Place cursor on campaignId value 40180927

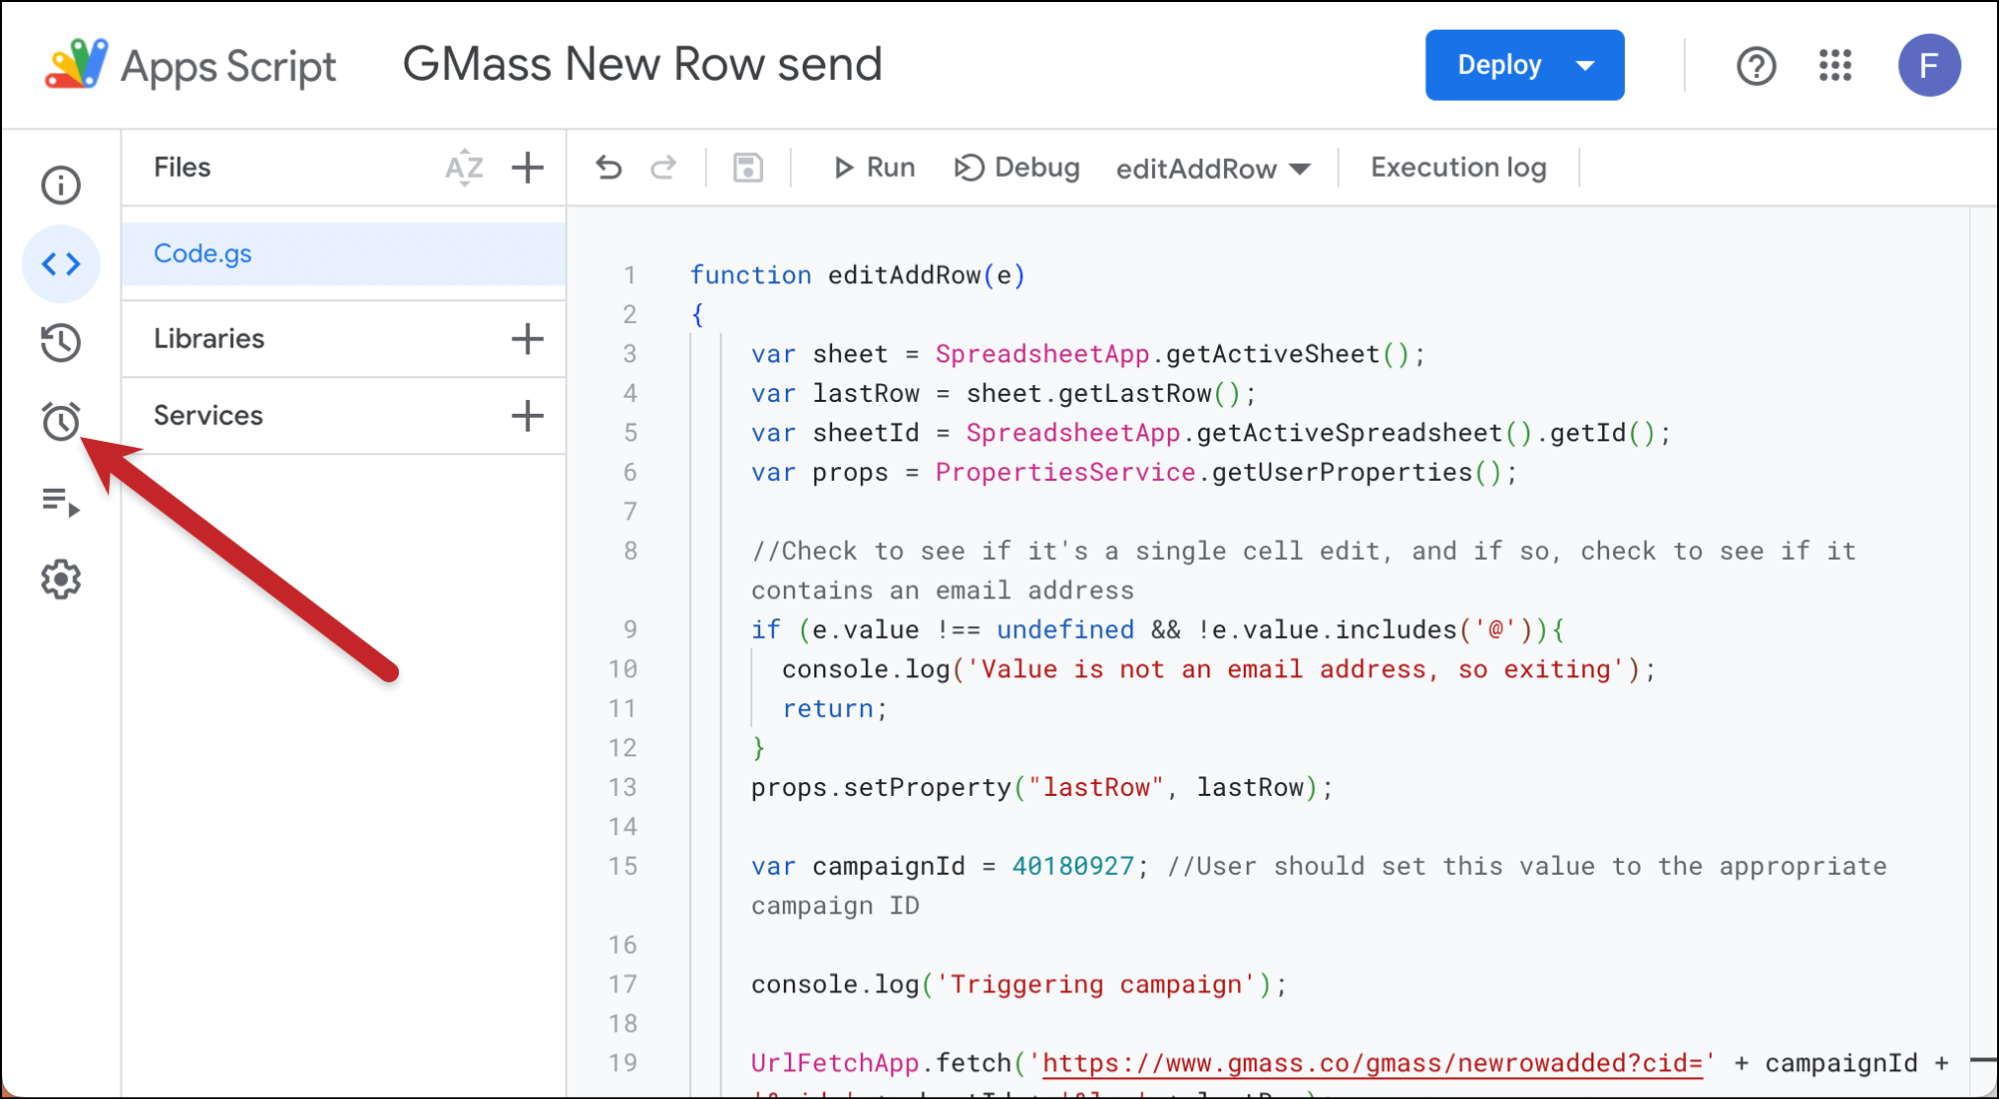click(x=1073, y=867)
